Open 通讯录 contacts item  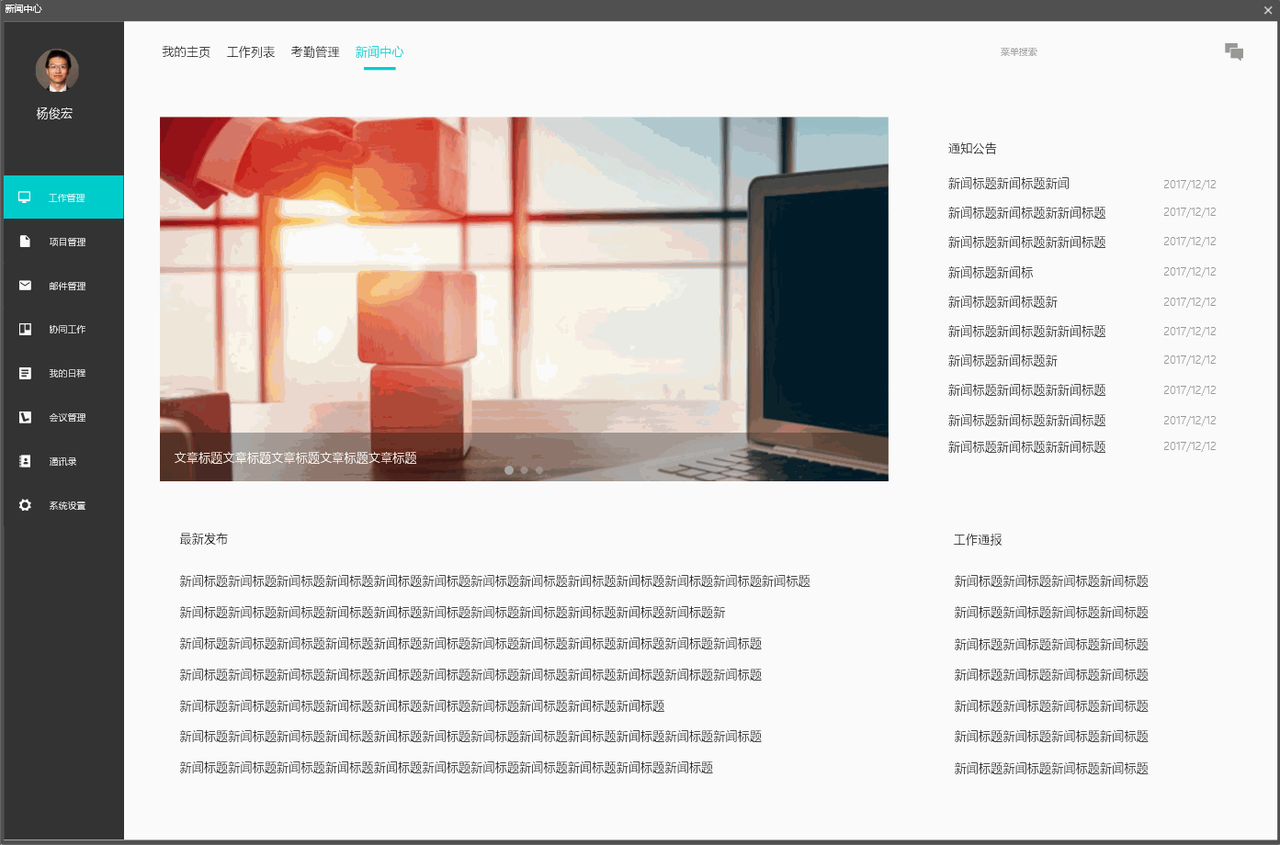point(64,461)
